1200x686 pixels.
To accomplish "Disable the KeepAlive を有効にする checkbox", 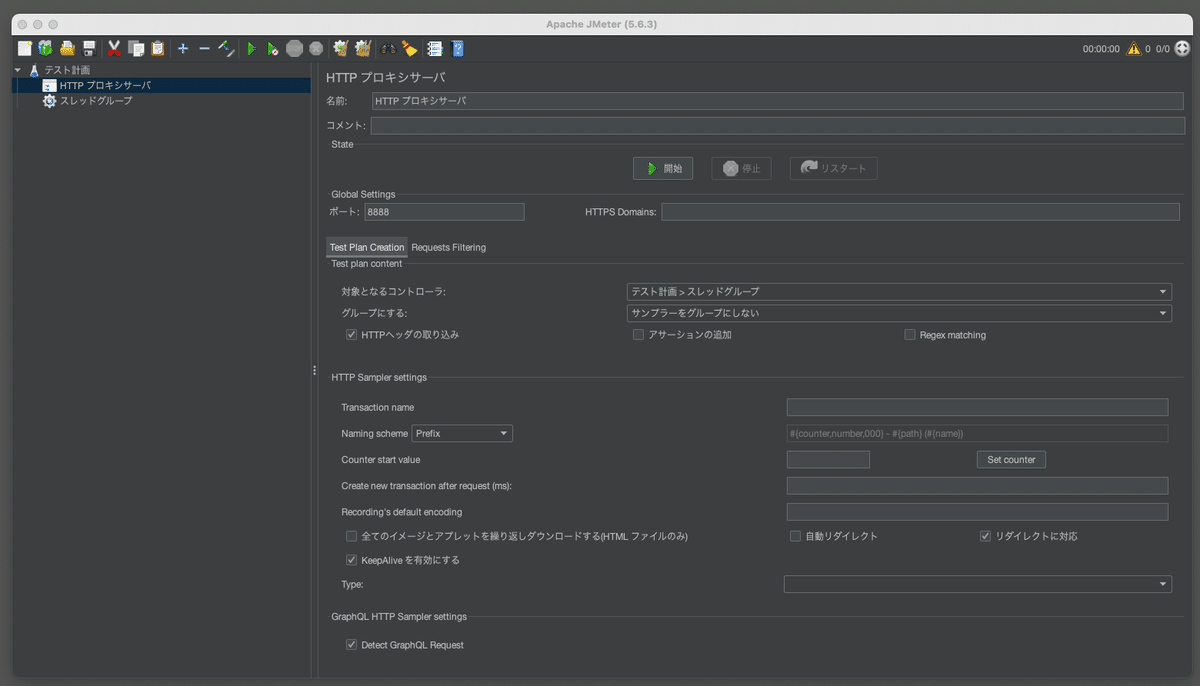I will point(351,560).
